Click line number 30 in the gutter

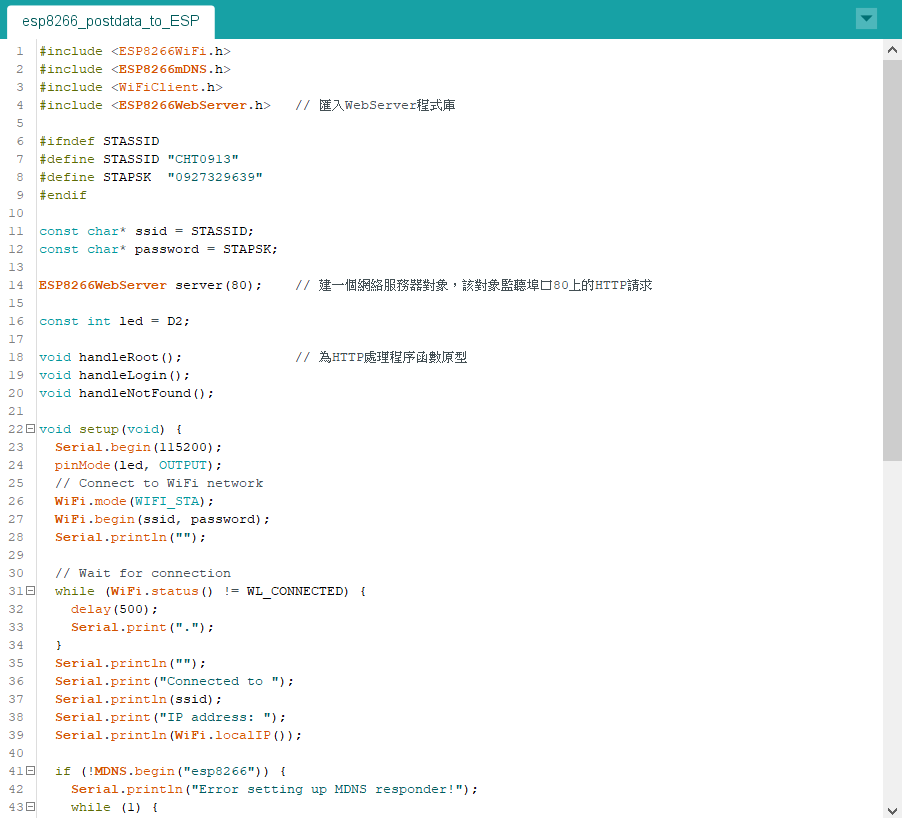[x=16, y=573]
